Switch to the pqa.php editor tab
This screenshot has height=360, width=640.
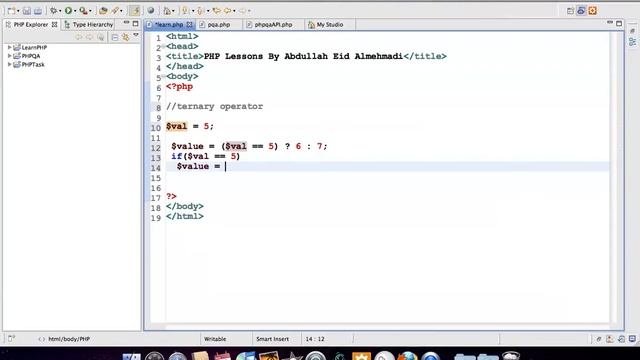pos(218,24)
